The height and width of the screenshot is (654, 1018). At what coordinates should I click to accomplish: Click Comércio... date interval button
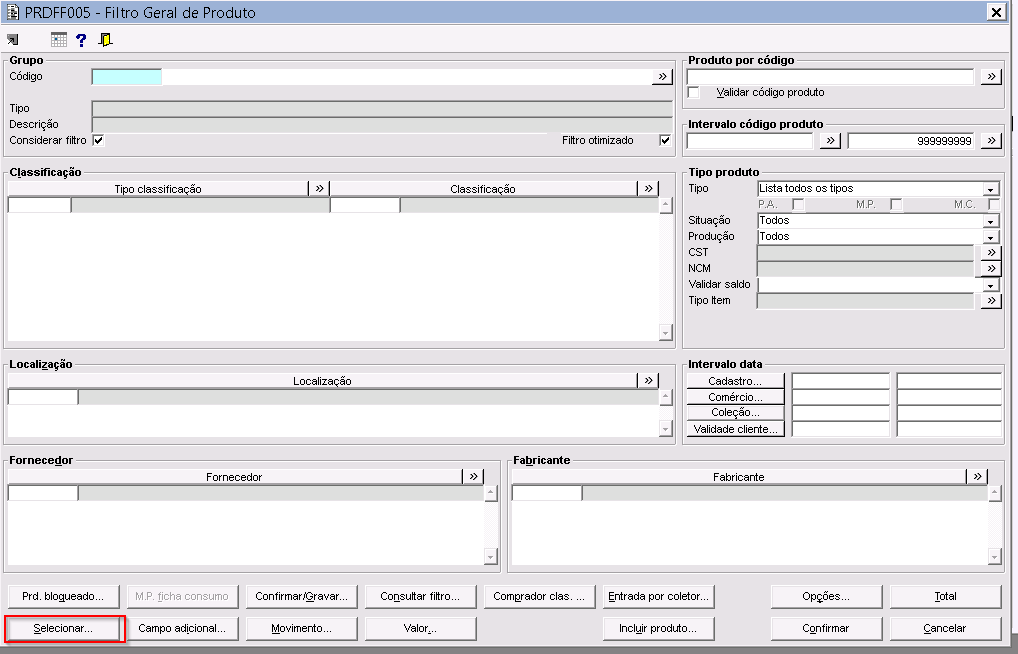pos(736,397)
